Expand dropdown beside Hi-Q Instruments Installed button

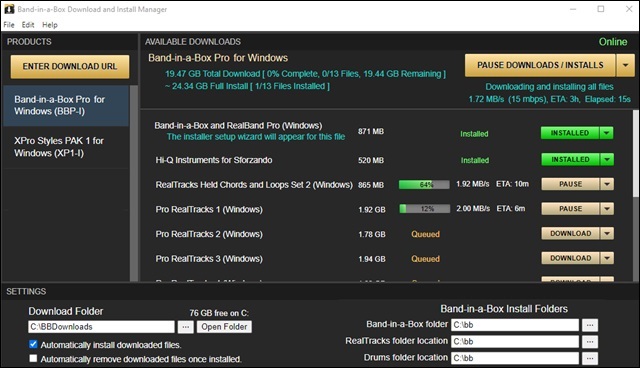[x=607, y=160]
